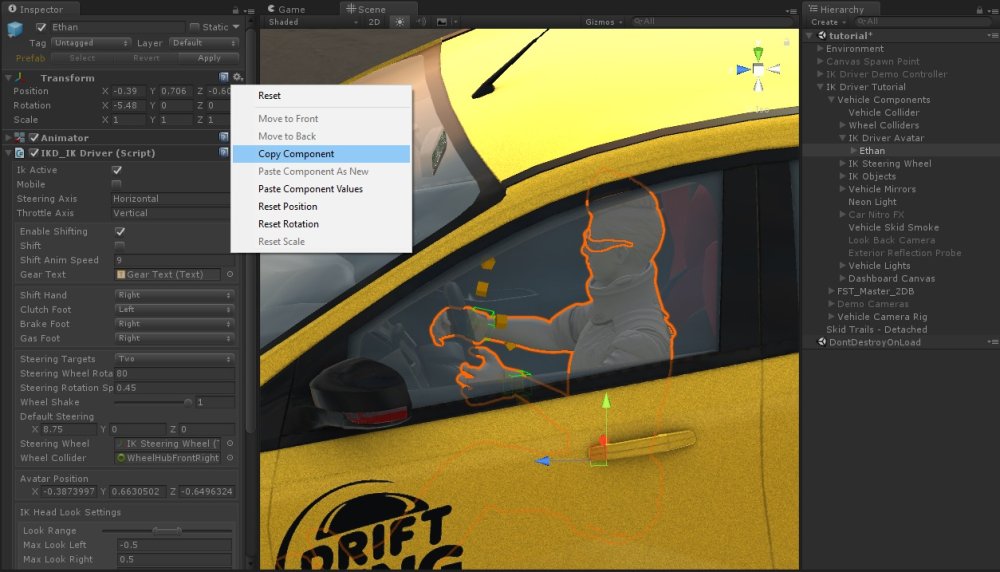Choose Copy Component from context menu

(321, 154)
